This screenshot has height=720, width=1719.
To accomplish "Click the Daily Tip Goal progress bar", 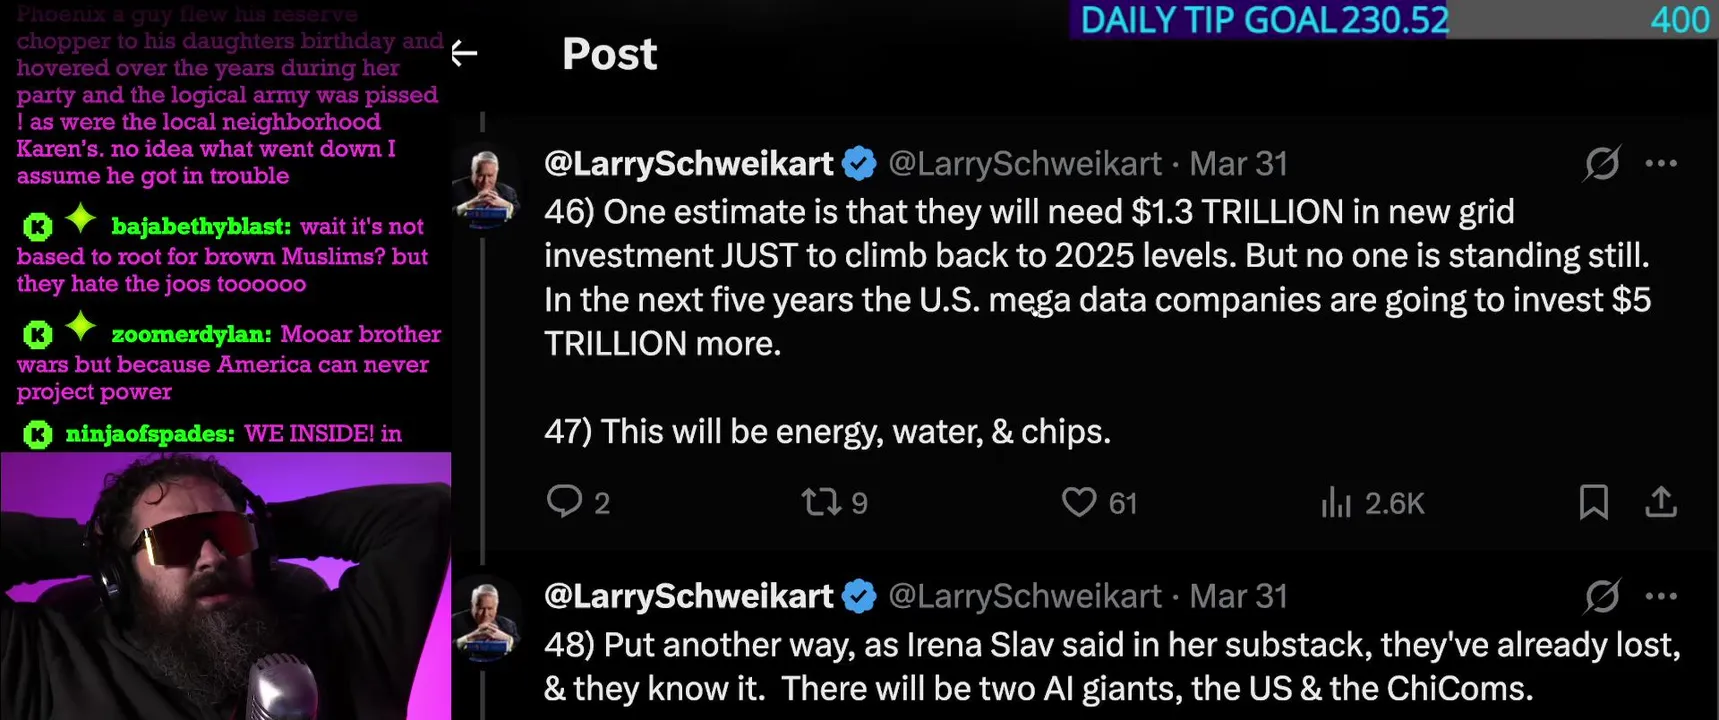I will pos(1392,20).
